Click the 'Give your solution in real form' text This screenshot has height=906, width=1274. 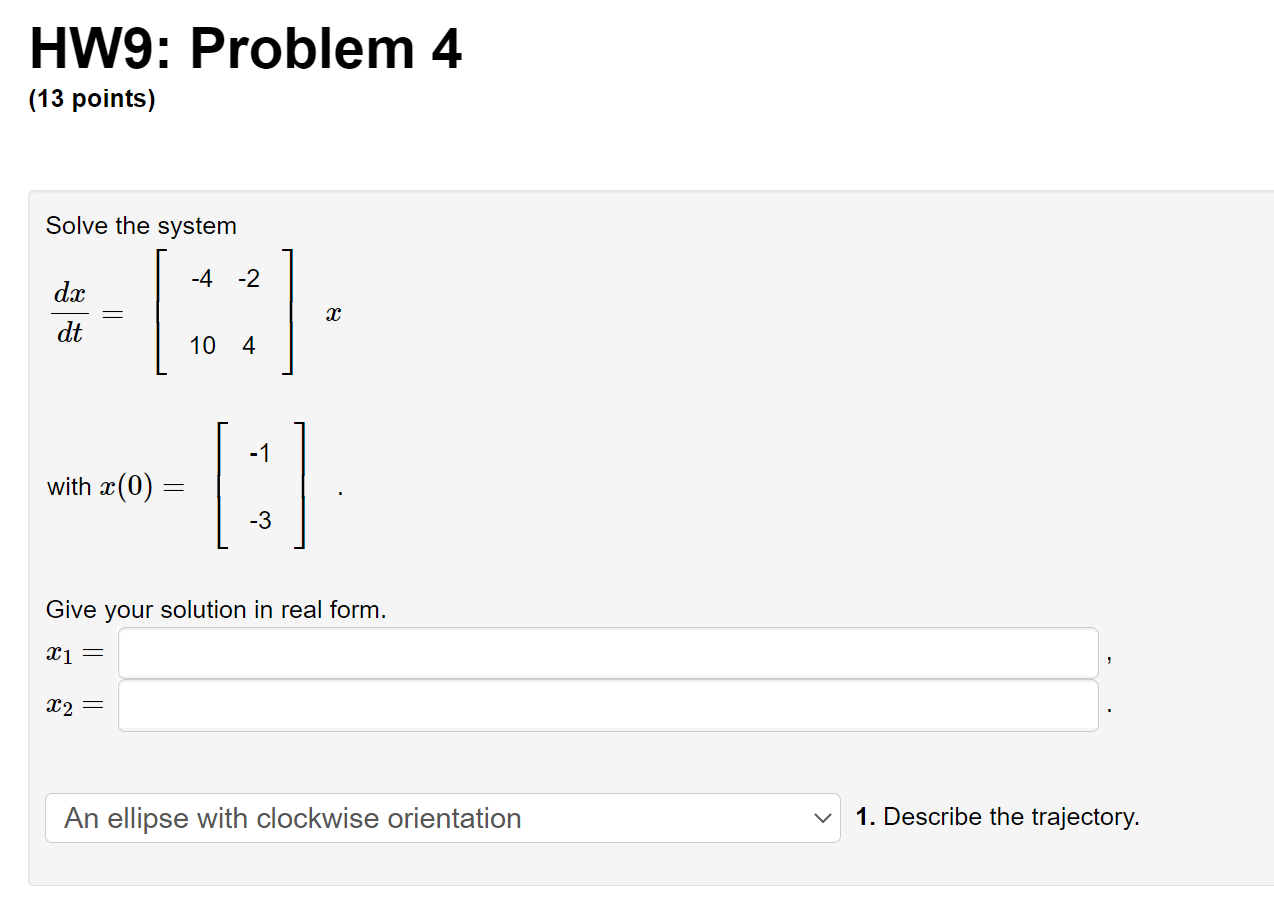216,609
